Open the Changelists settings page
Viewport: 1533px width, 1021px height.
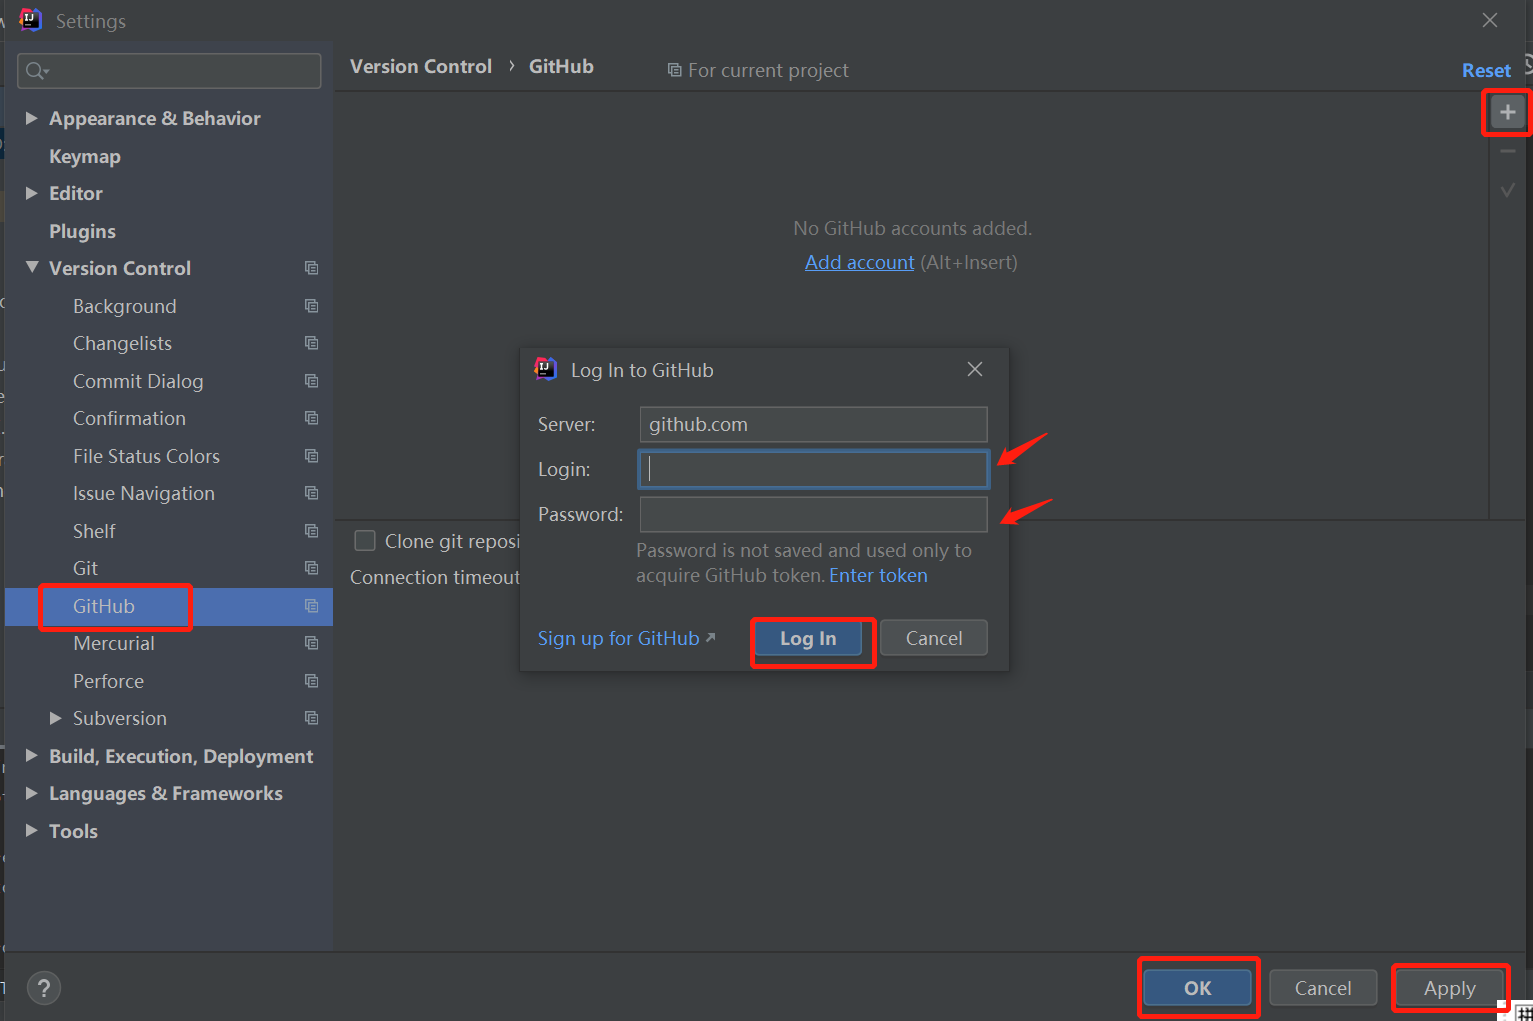click(x=122, y=343)
